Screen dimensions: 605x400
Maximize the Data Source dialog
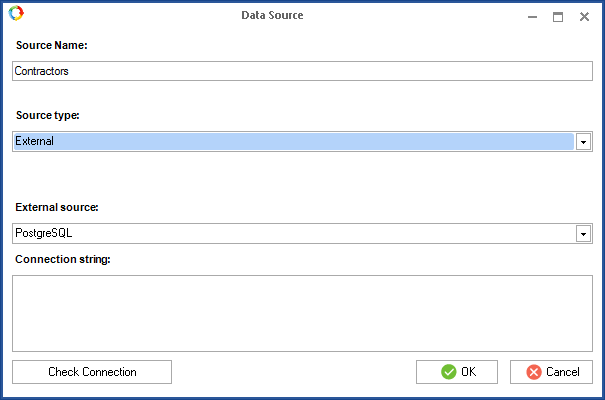[x=558, y=17]
